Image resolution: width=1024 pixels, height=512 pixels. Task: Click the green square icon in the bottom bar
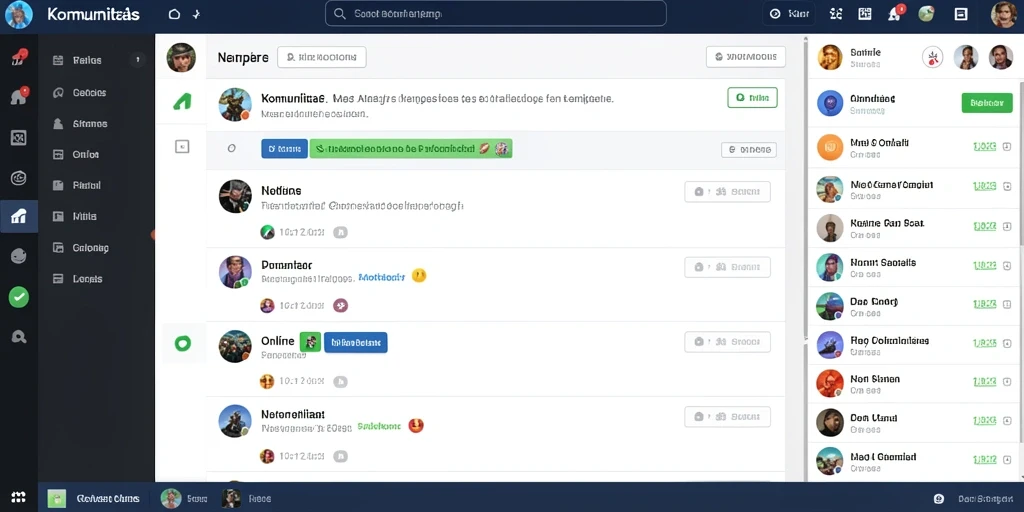point(57,498)
